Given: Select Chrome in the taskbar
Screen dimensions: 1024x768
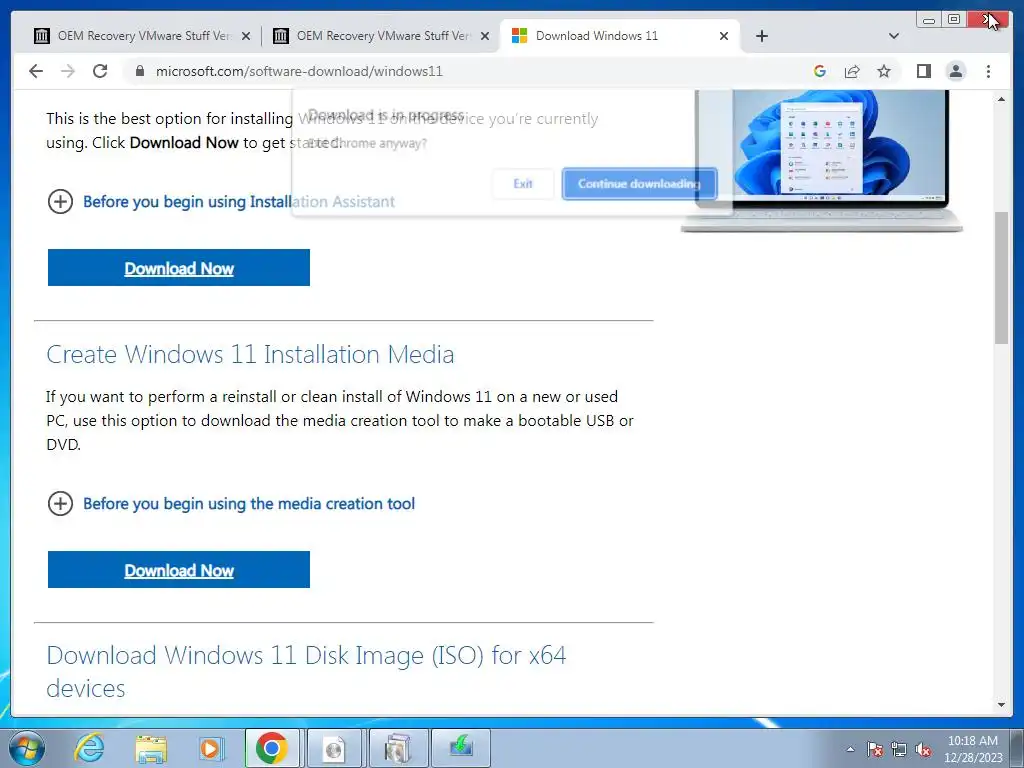Looking at the screenshot, I should [272, 748].
